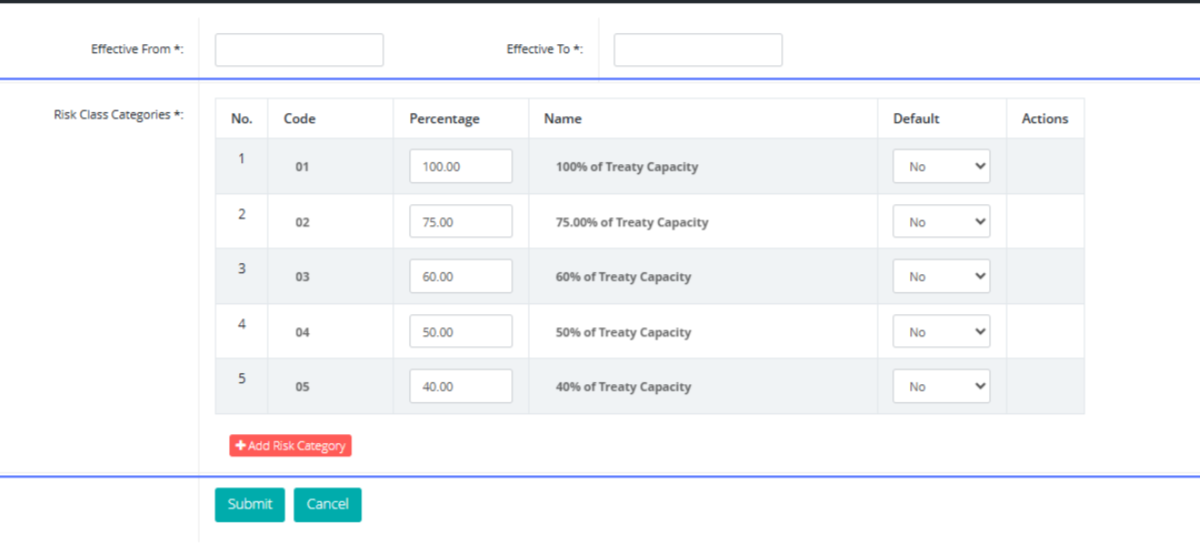
Task: Click the Effective From date field
Action: (x=299, y=50)
